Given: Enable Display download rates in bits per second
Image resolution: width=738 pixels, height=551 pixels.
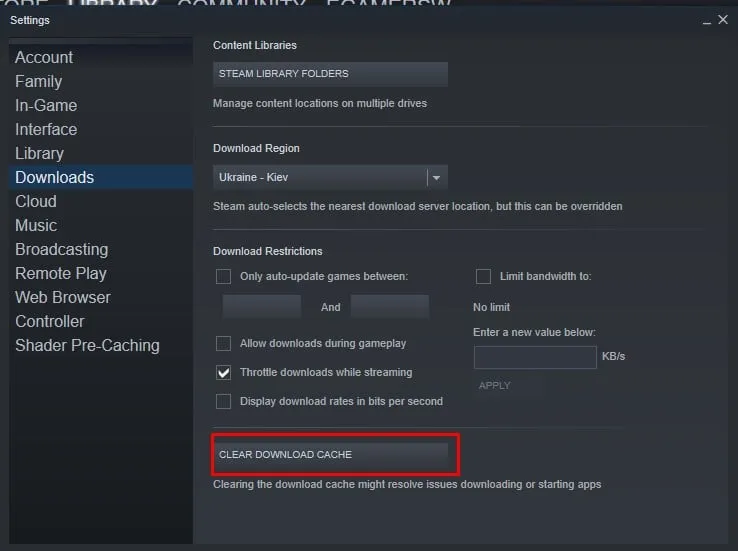Looking at the screenshot, I should [223, 401].
